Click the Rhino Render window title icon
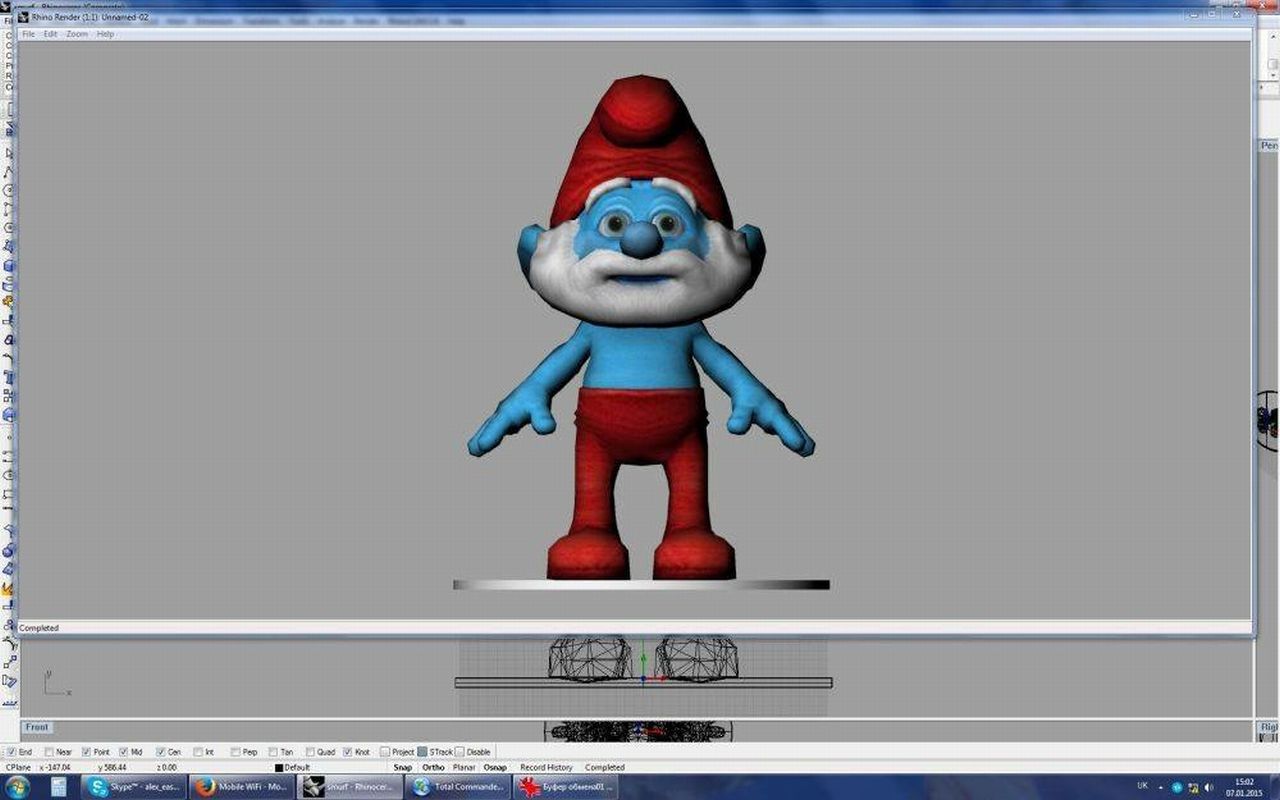Viewport: 1280px width, 800px height. pyautogui.click(x=23, y=17)
